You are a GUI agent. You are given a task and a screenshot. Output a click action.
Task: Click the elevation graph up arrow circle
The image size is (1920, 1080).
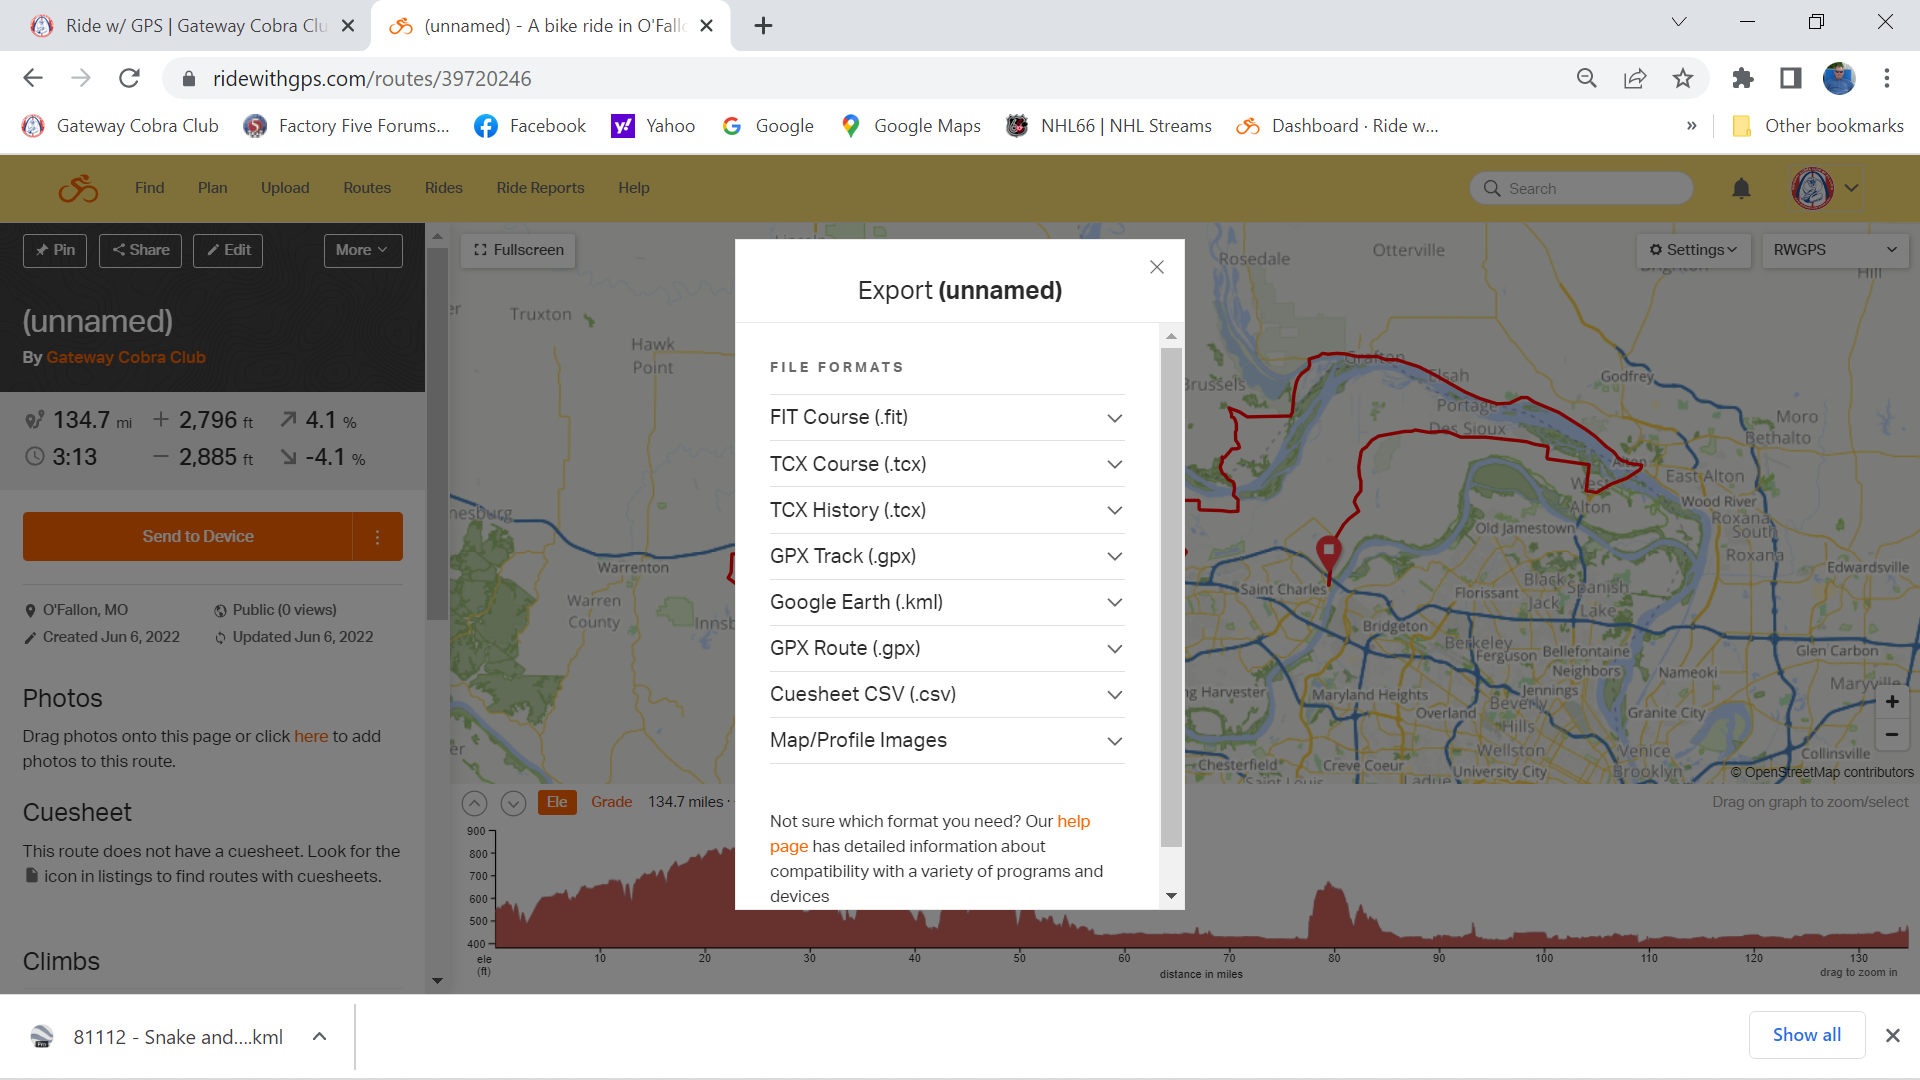coord(474,803)
